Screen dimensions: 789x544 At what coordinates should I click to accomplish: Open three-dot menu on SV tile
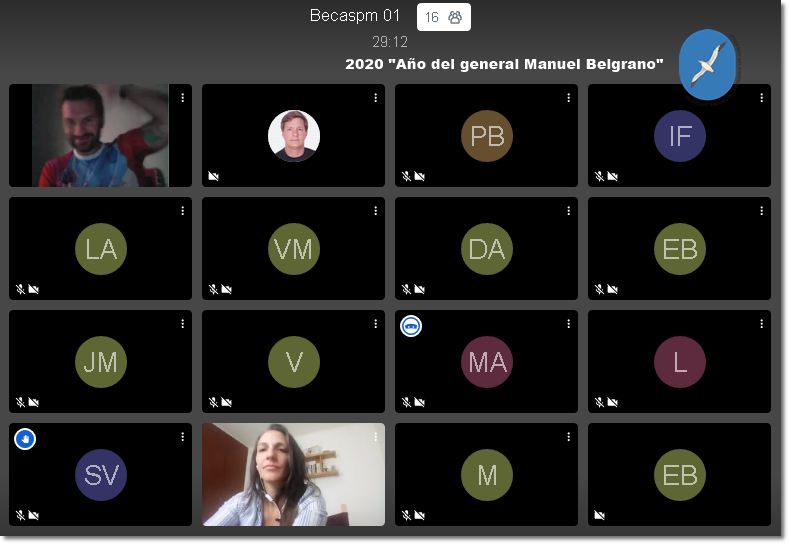182,437
